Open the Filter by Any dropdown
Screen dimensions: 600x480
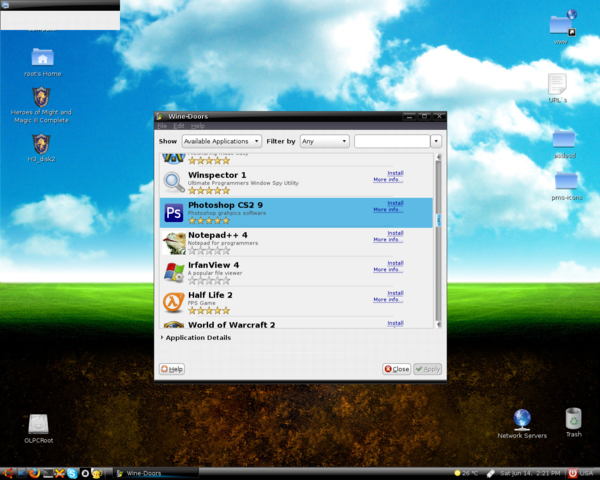coord(324,141)
